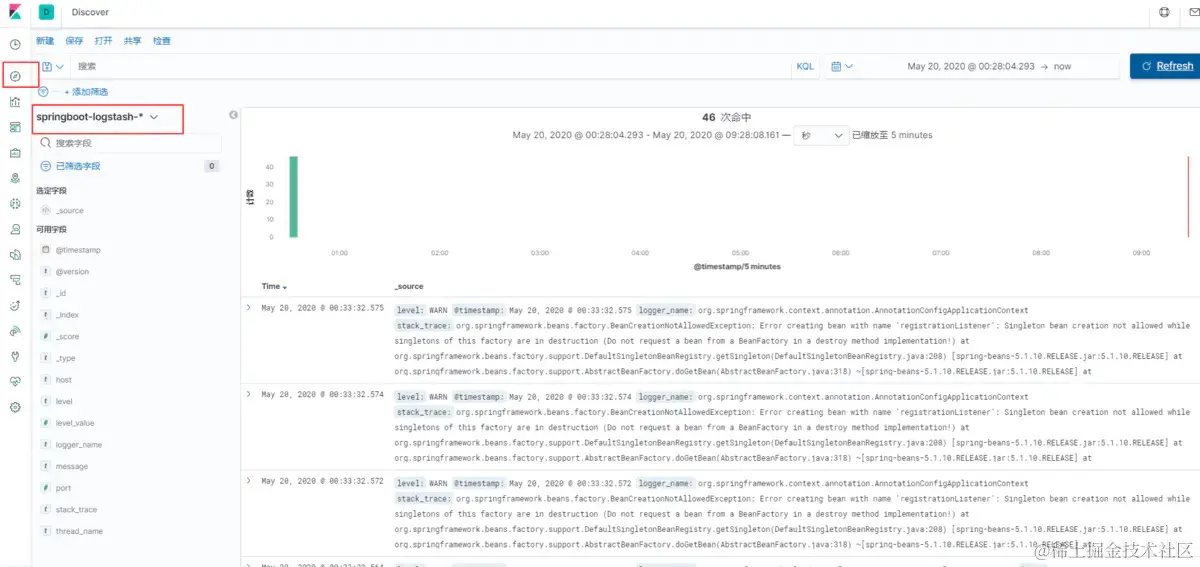Image resolution: width=1200 pixels, height=567 pixels.
Task: Click the _source column header
Action: click(409, 286)
